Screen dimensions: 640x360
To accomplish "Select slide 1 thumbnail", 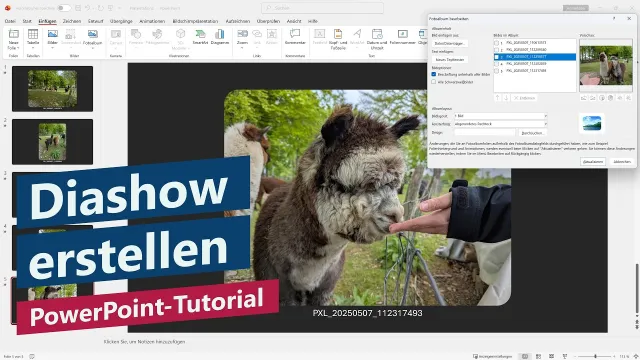I will 52,89.
